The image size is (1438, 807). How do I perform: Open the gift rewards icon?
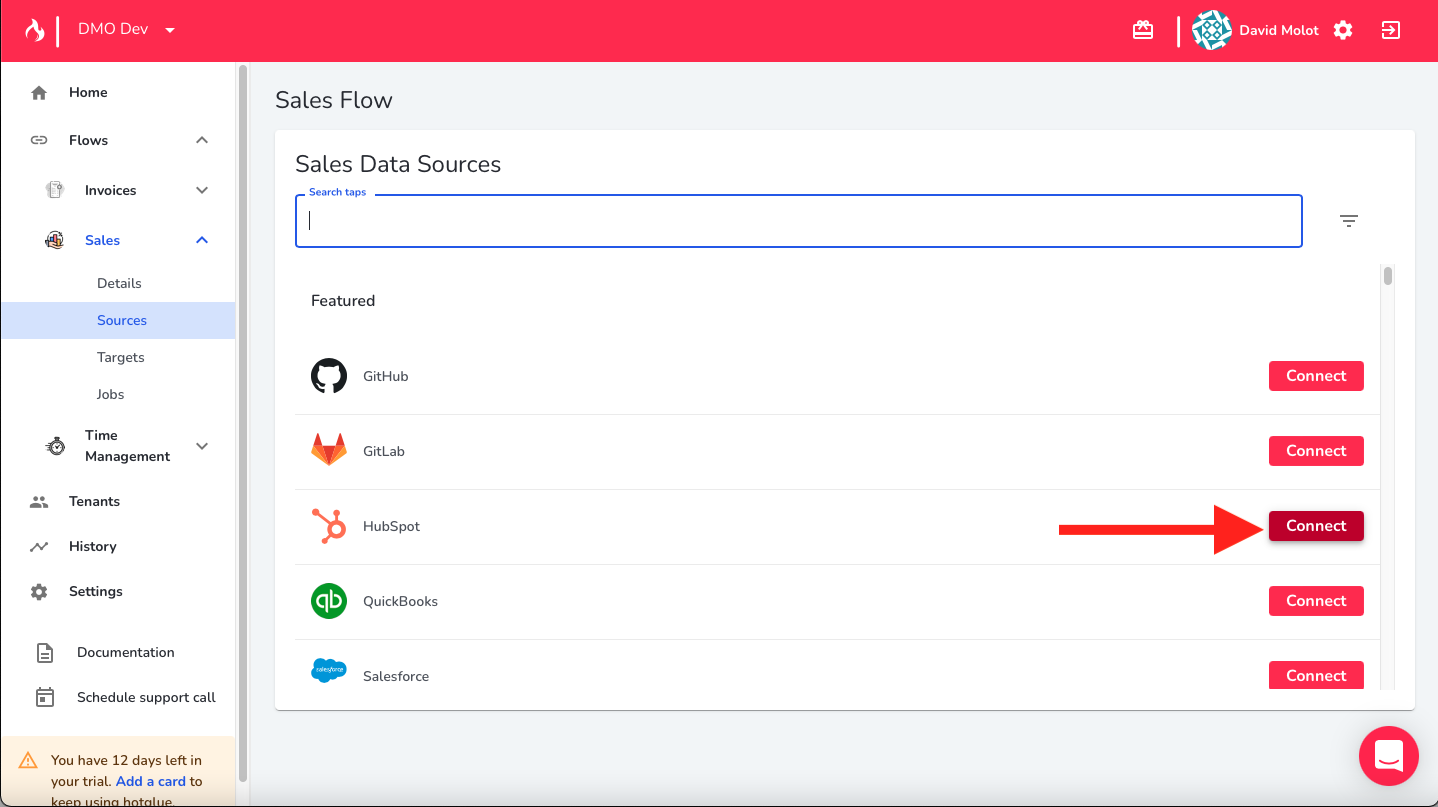point(1143,30)
